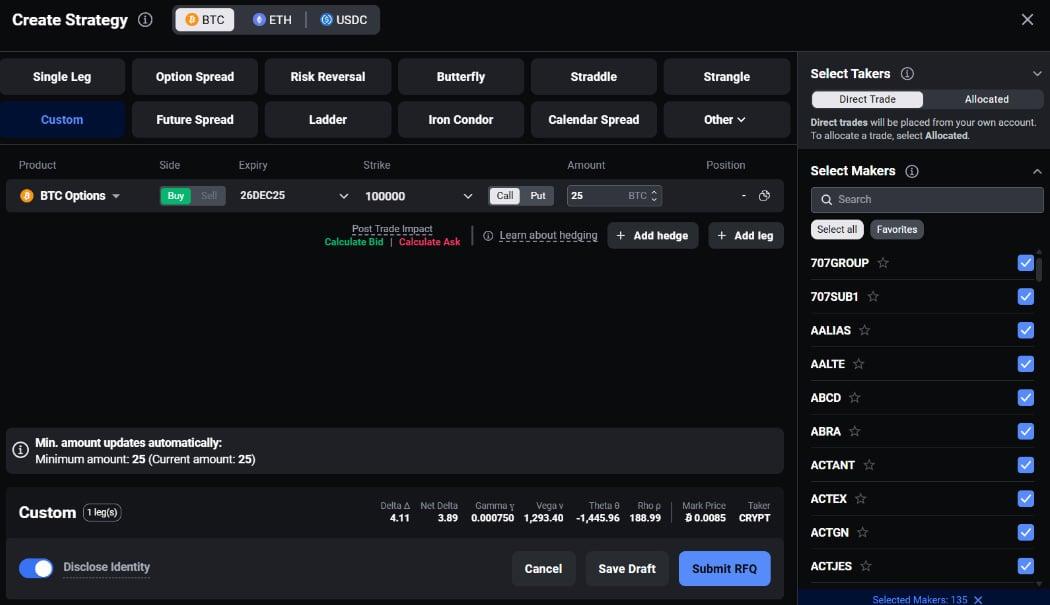
Task: Click the info icon beside Create Strategy
Action: pos(146,20)
